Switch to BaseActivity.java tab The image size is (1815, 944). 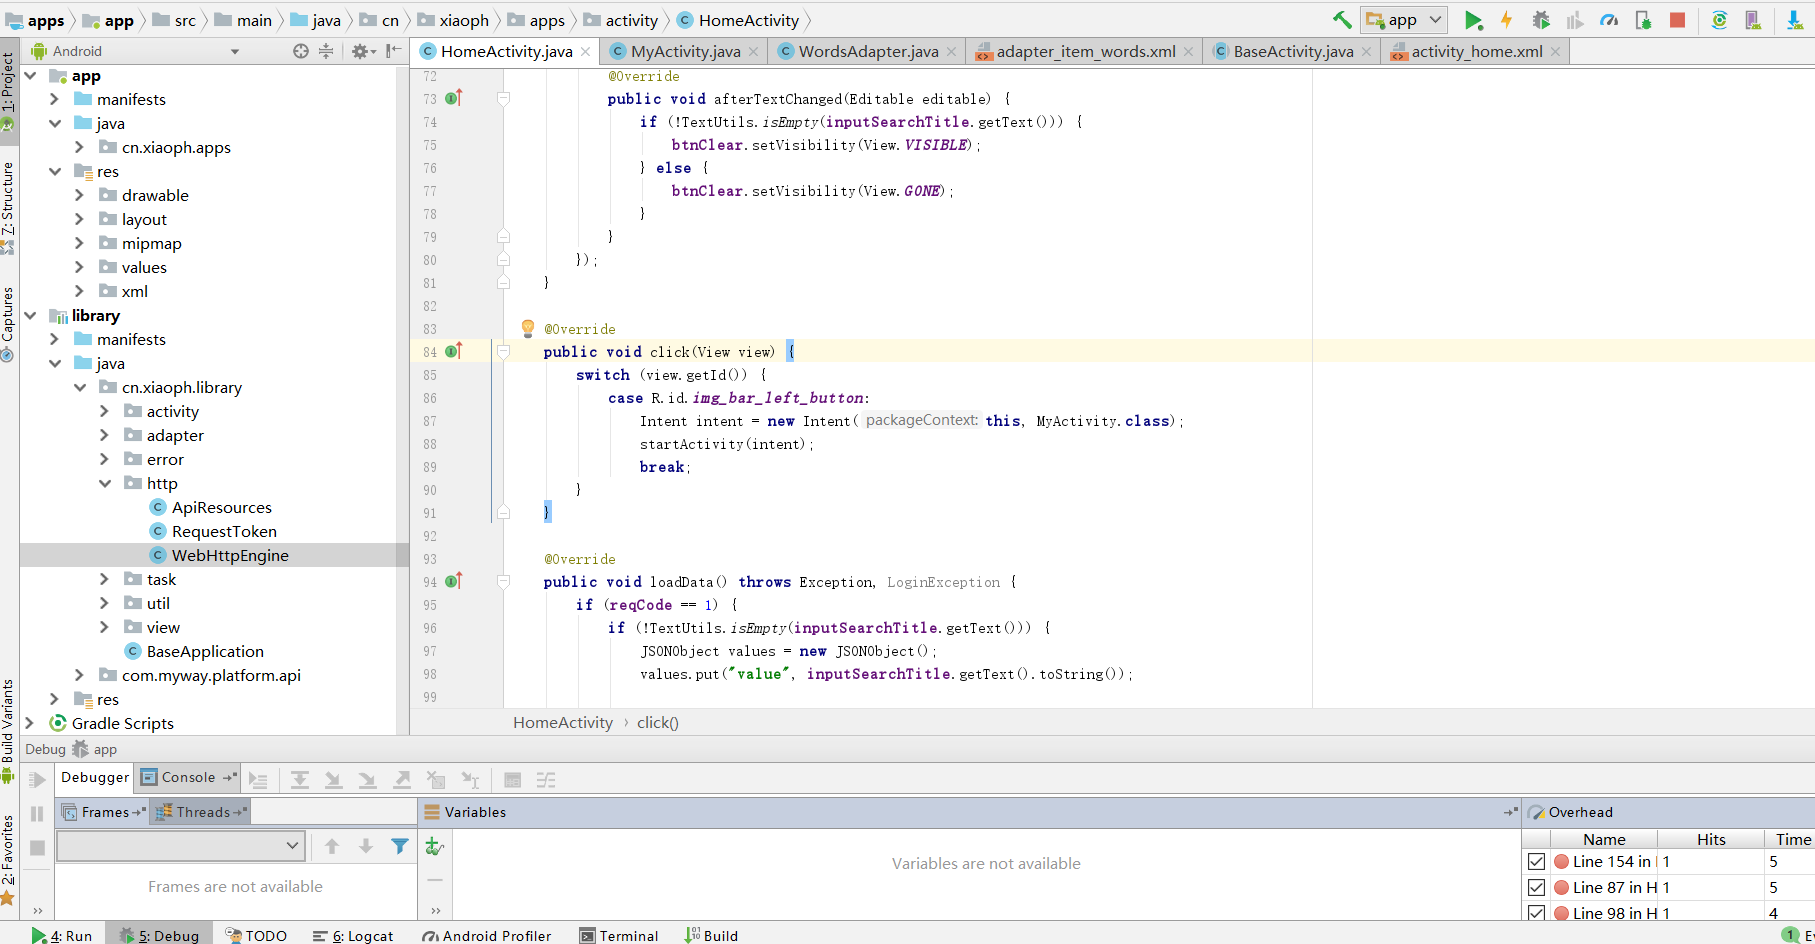[1293, 51]
